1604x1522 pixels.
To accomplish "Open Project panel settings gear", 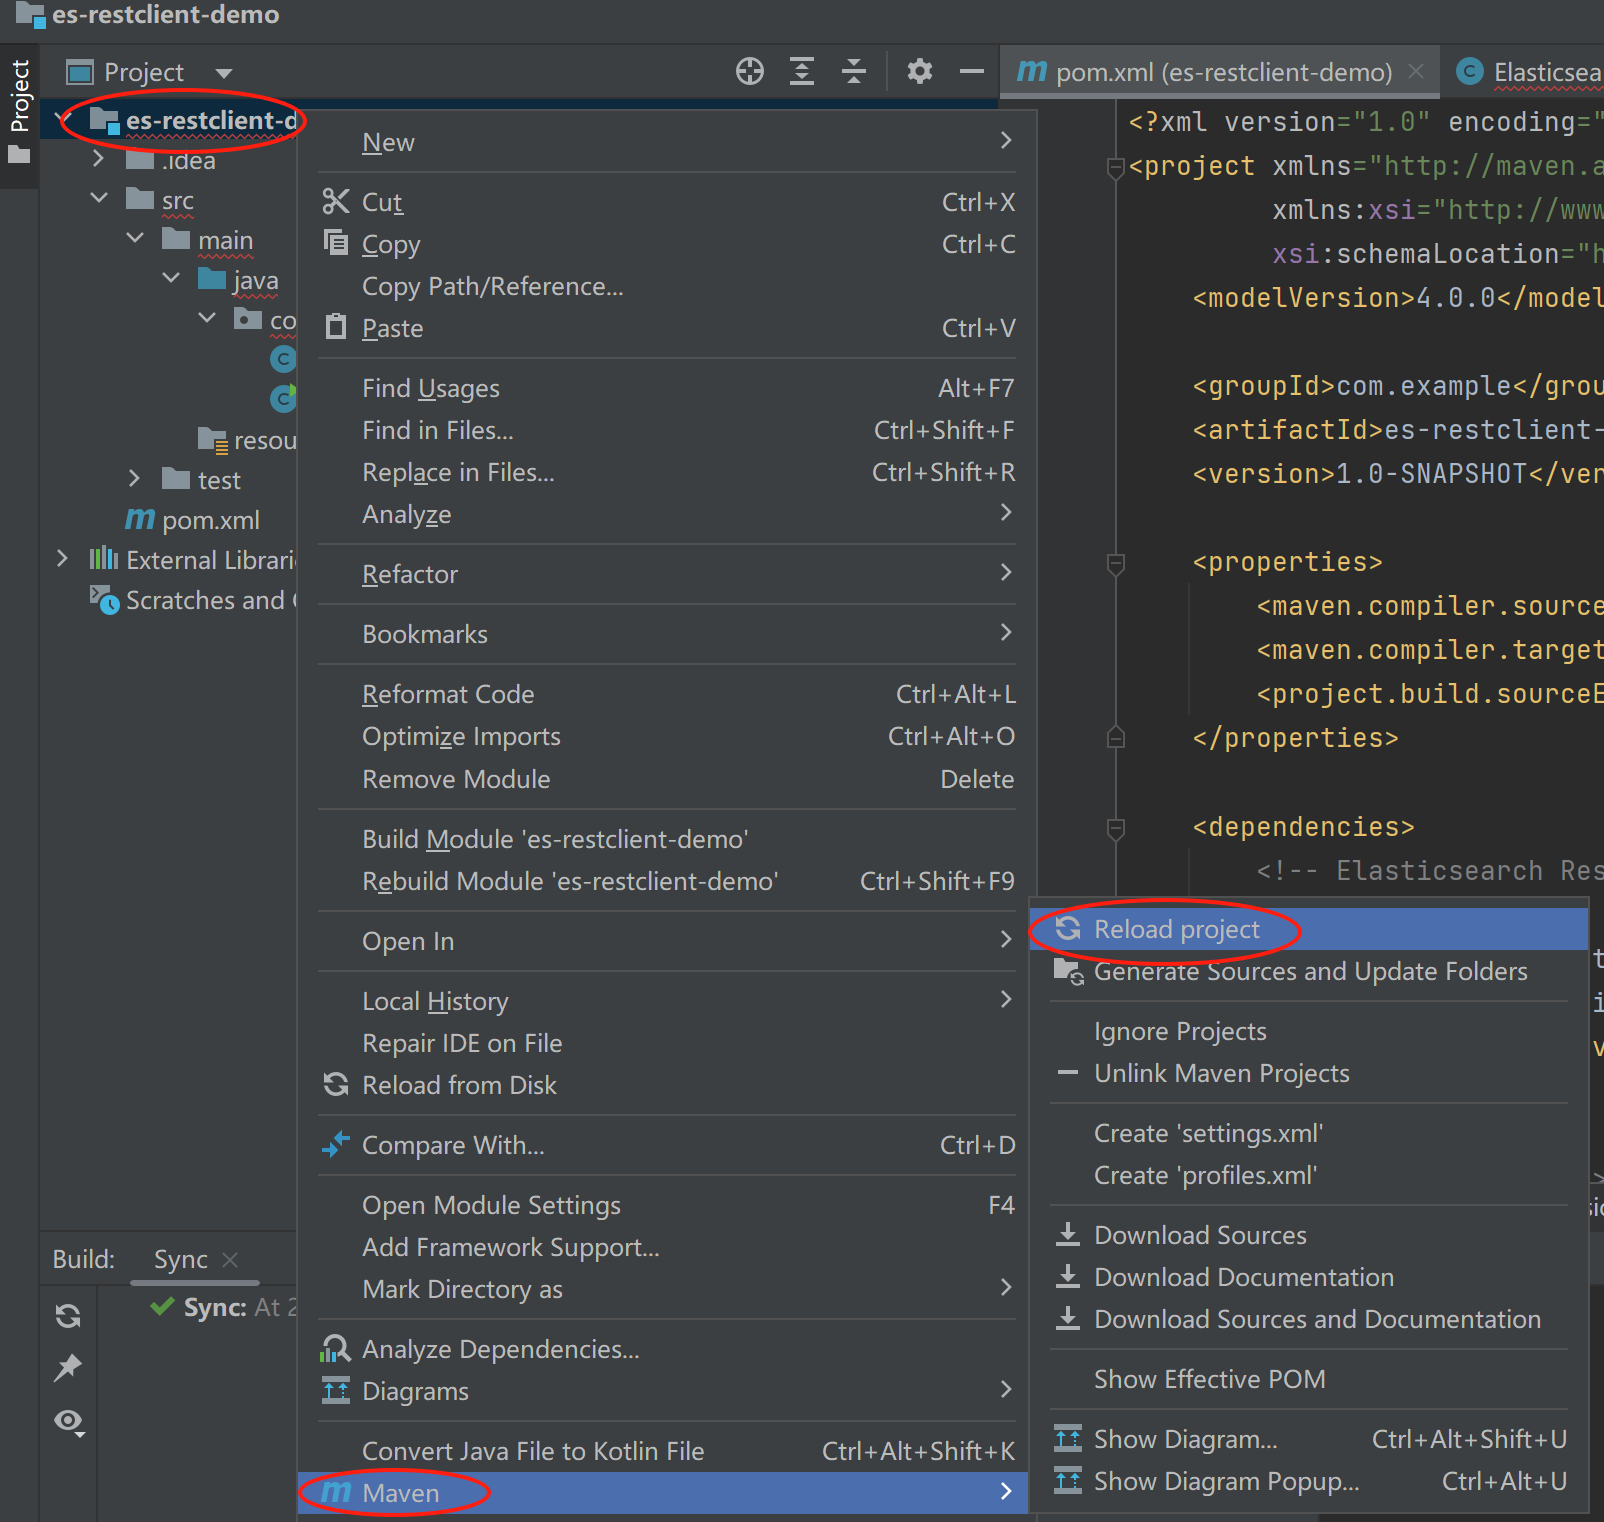I will click(x=920, y=71).
